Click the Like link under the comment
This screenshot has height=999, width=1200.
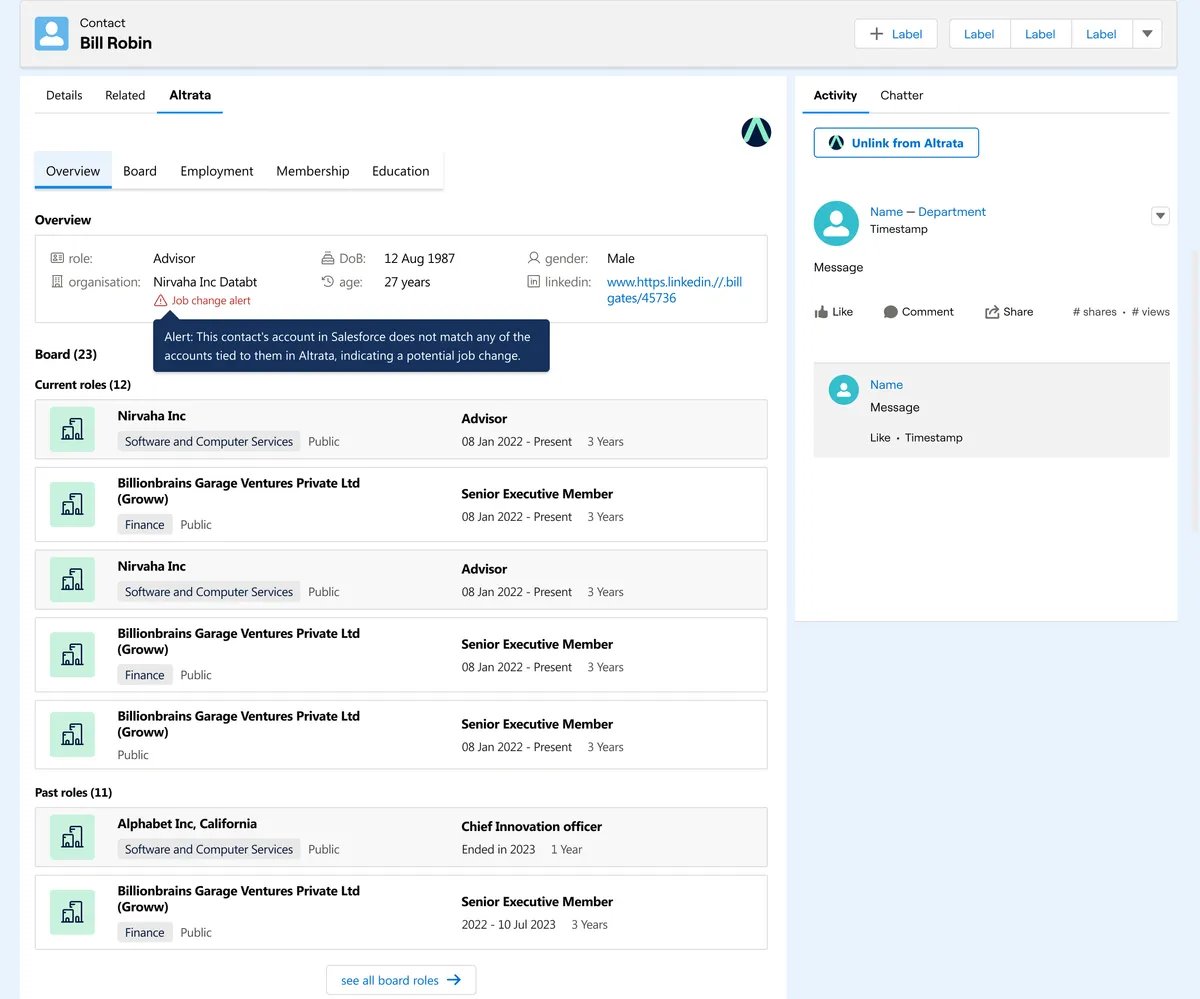click(880, 438)
